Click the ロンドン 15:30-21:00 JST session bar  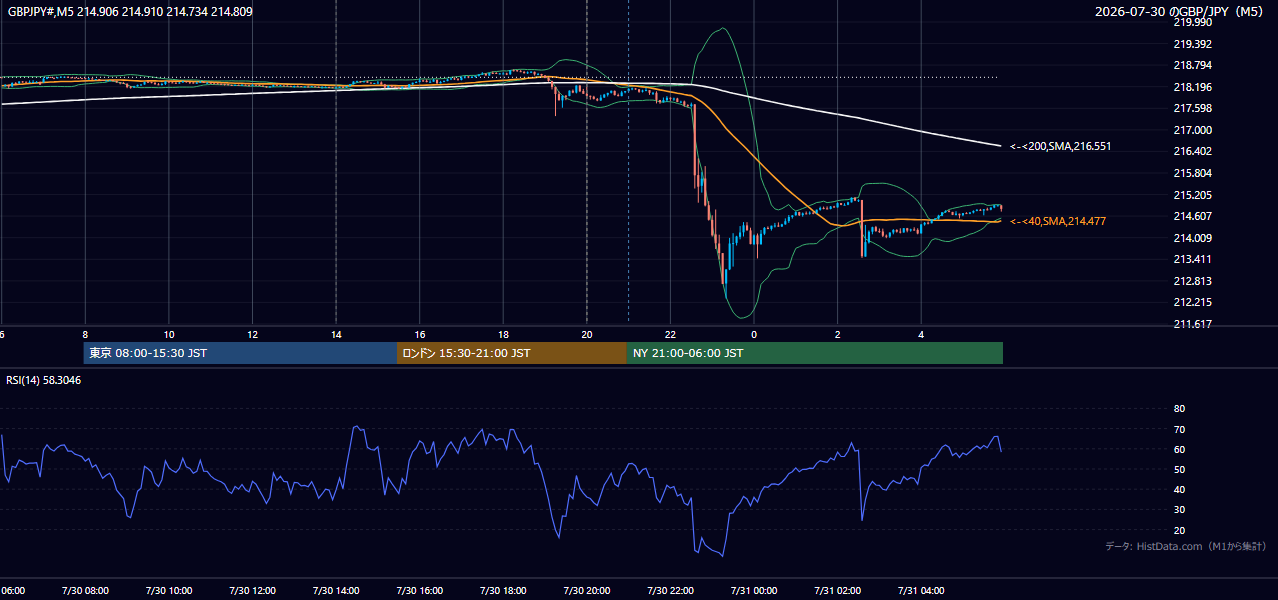tap(512, 353)
